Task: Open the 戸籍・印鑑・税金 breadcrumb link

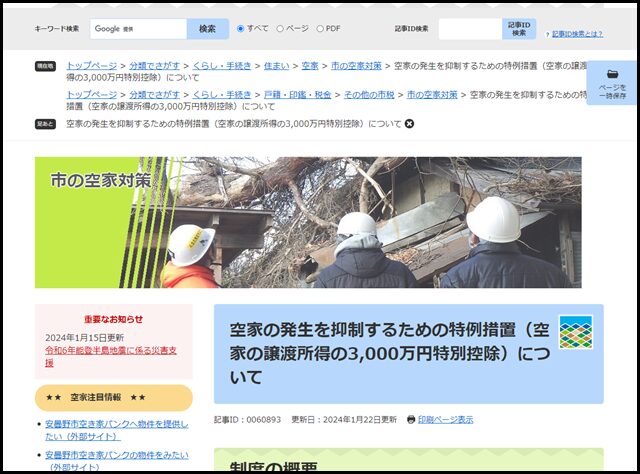Action: click(x=297, y=95)
